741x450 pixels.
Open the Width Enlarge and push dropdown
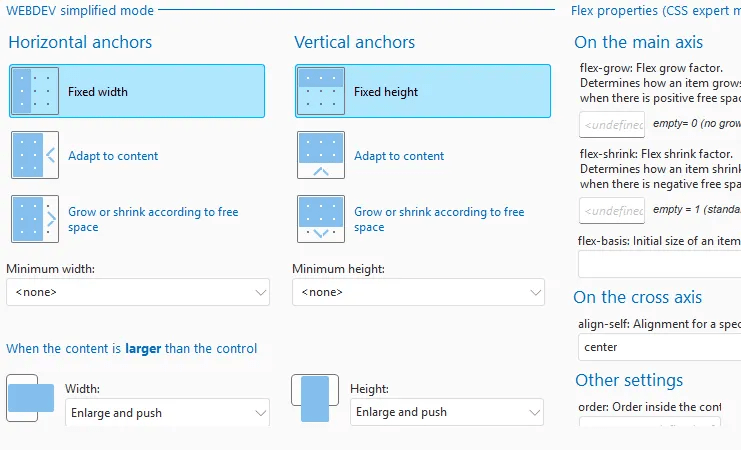coord(167,412)
